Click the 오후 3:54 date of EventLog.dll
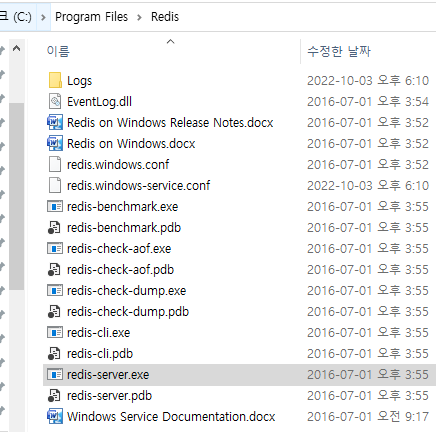This screenshot has width=436, height=432. point(368,102)
